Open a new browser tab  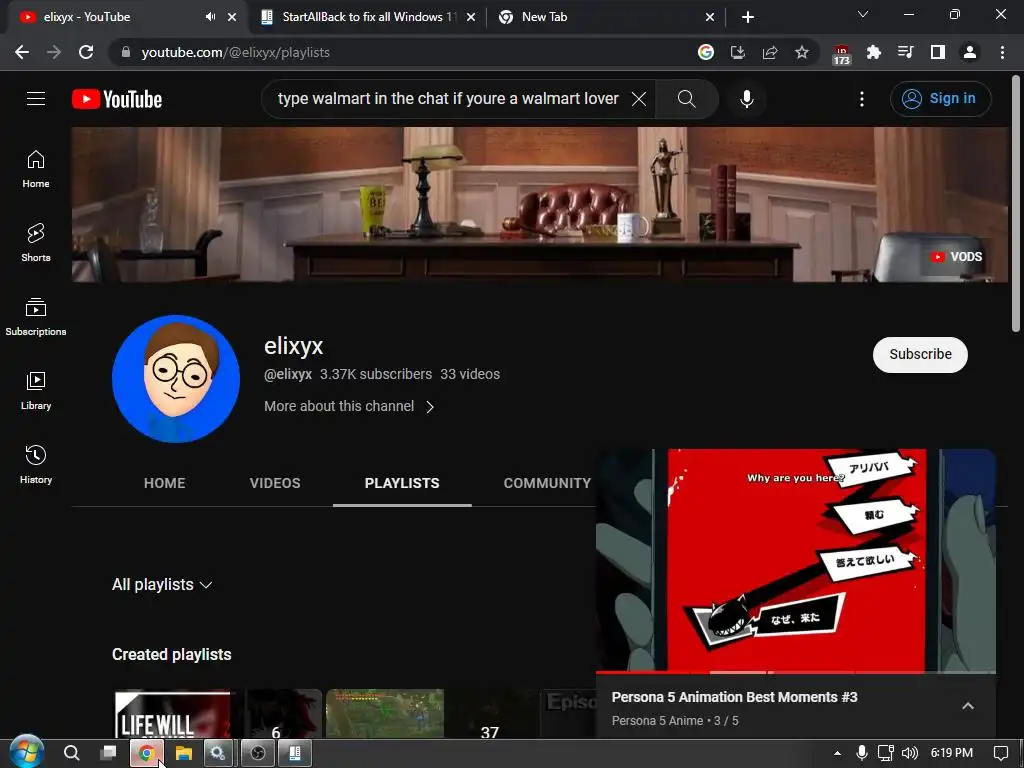748,17
